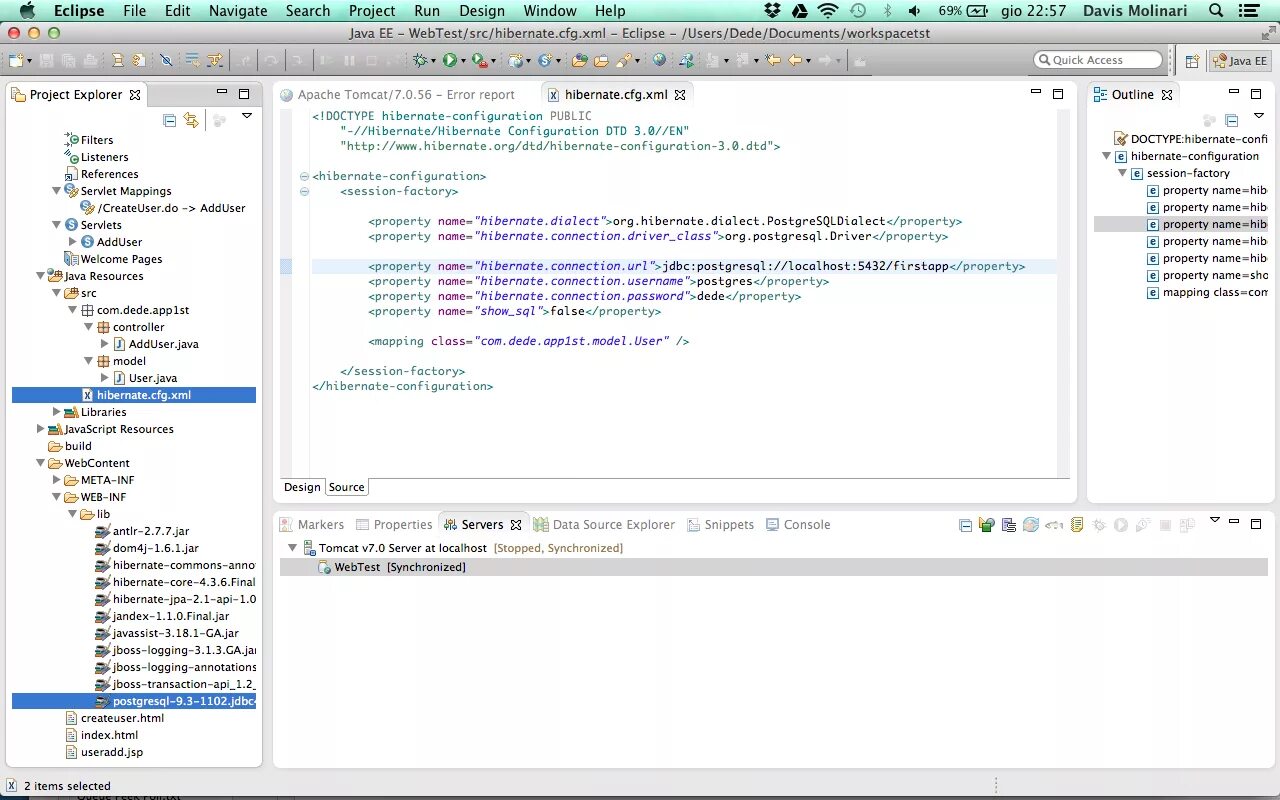
Task: Collapse All in Project Explorer toolbar
Action: [169, 120]
